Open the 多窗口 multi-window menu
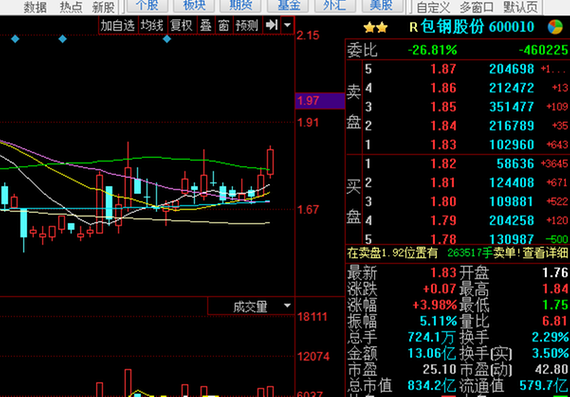Viewport: 570px width, 397px height. [x=477, y=7]
